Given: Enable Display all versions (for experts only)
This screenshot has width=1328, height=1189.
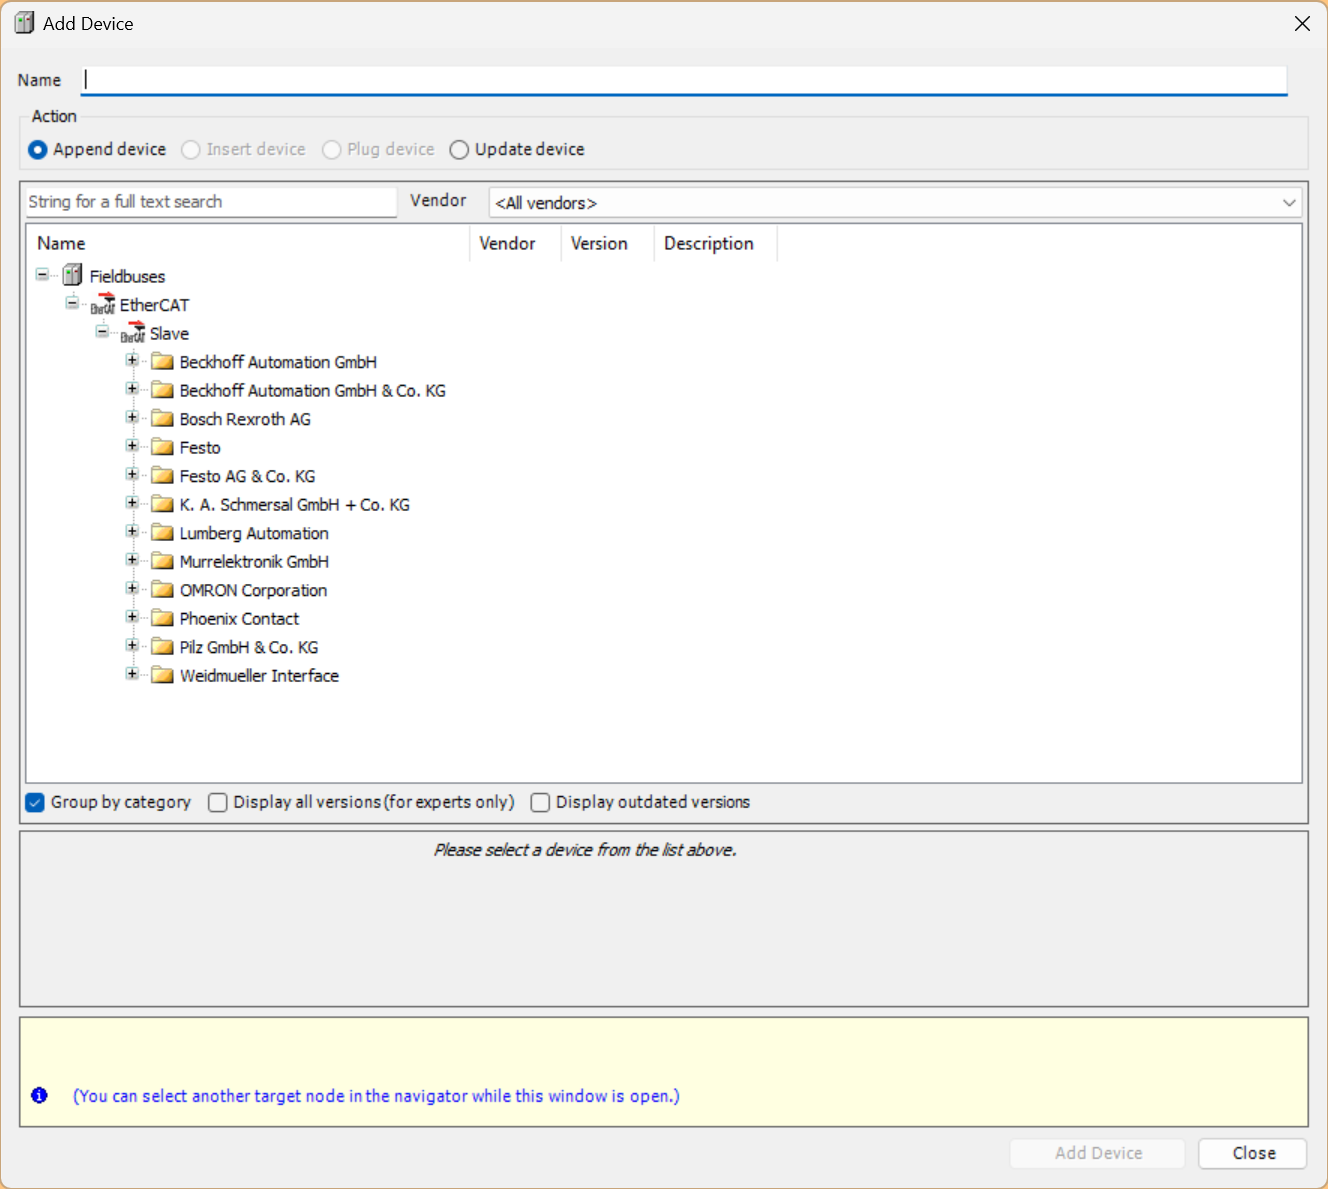Looking at the screenshot, I should tap(217, 802).
